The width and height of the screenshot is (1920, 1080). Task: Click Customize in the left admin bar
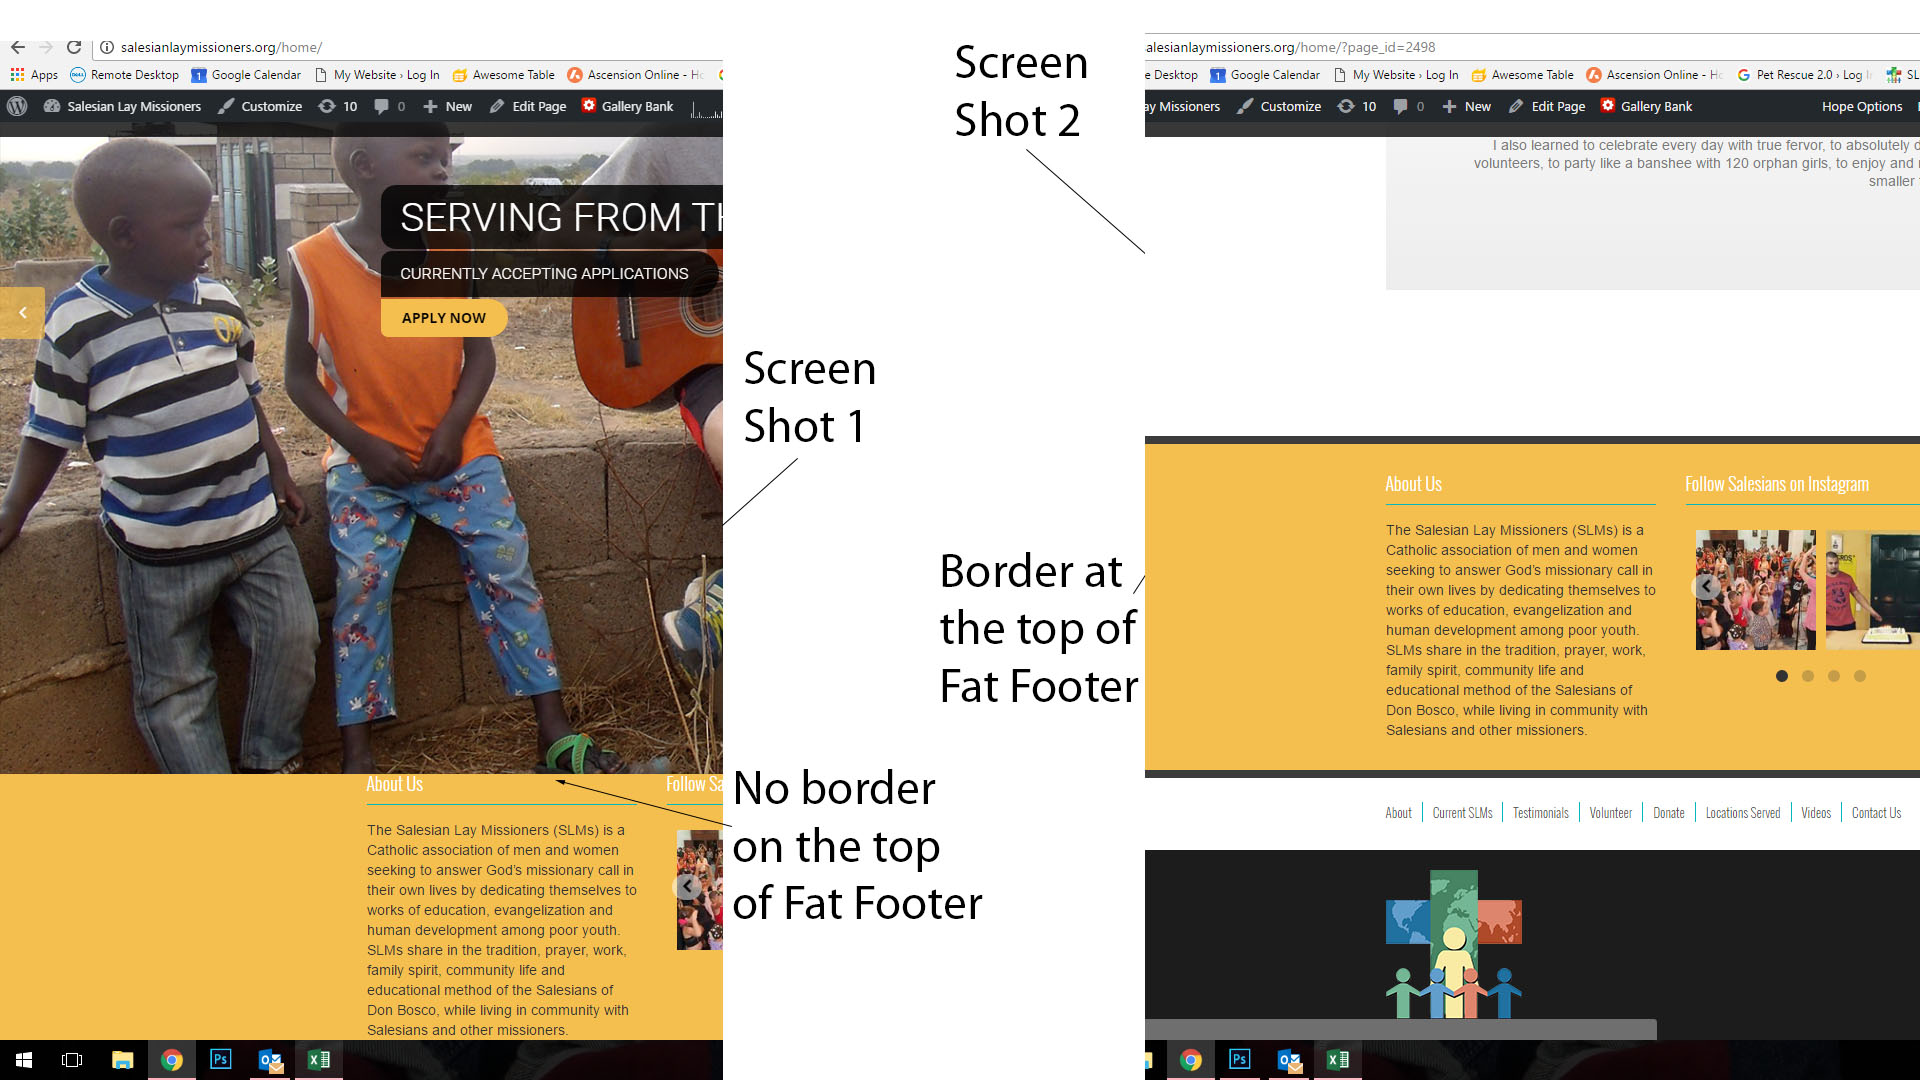[x=260, y=106]
